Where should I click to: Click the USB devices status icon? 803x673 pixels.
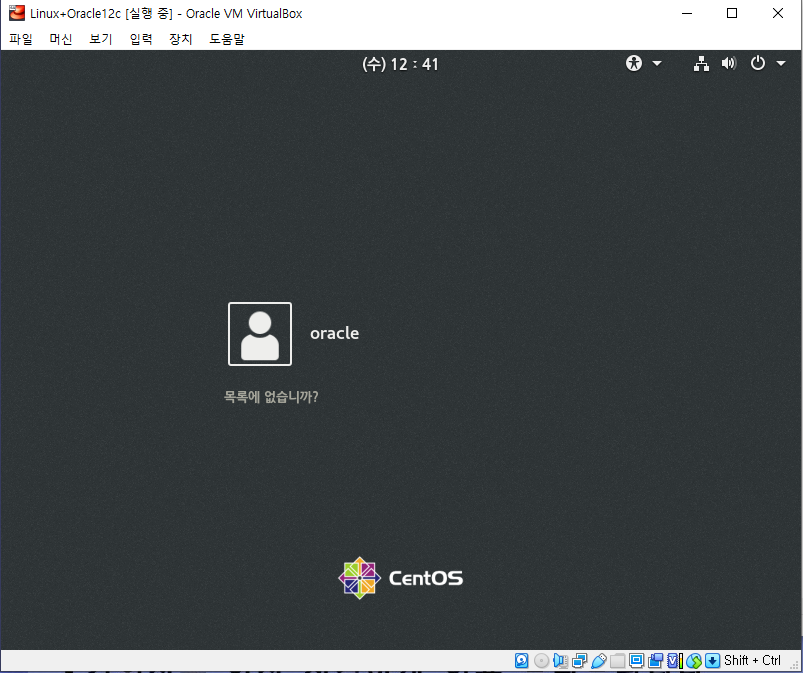599,660
